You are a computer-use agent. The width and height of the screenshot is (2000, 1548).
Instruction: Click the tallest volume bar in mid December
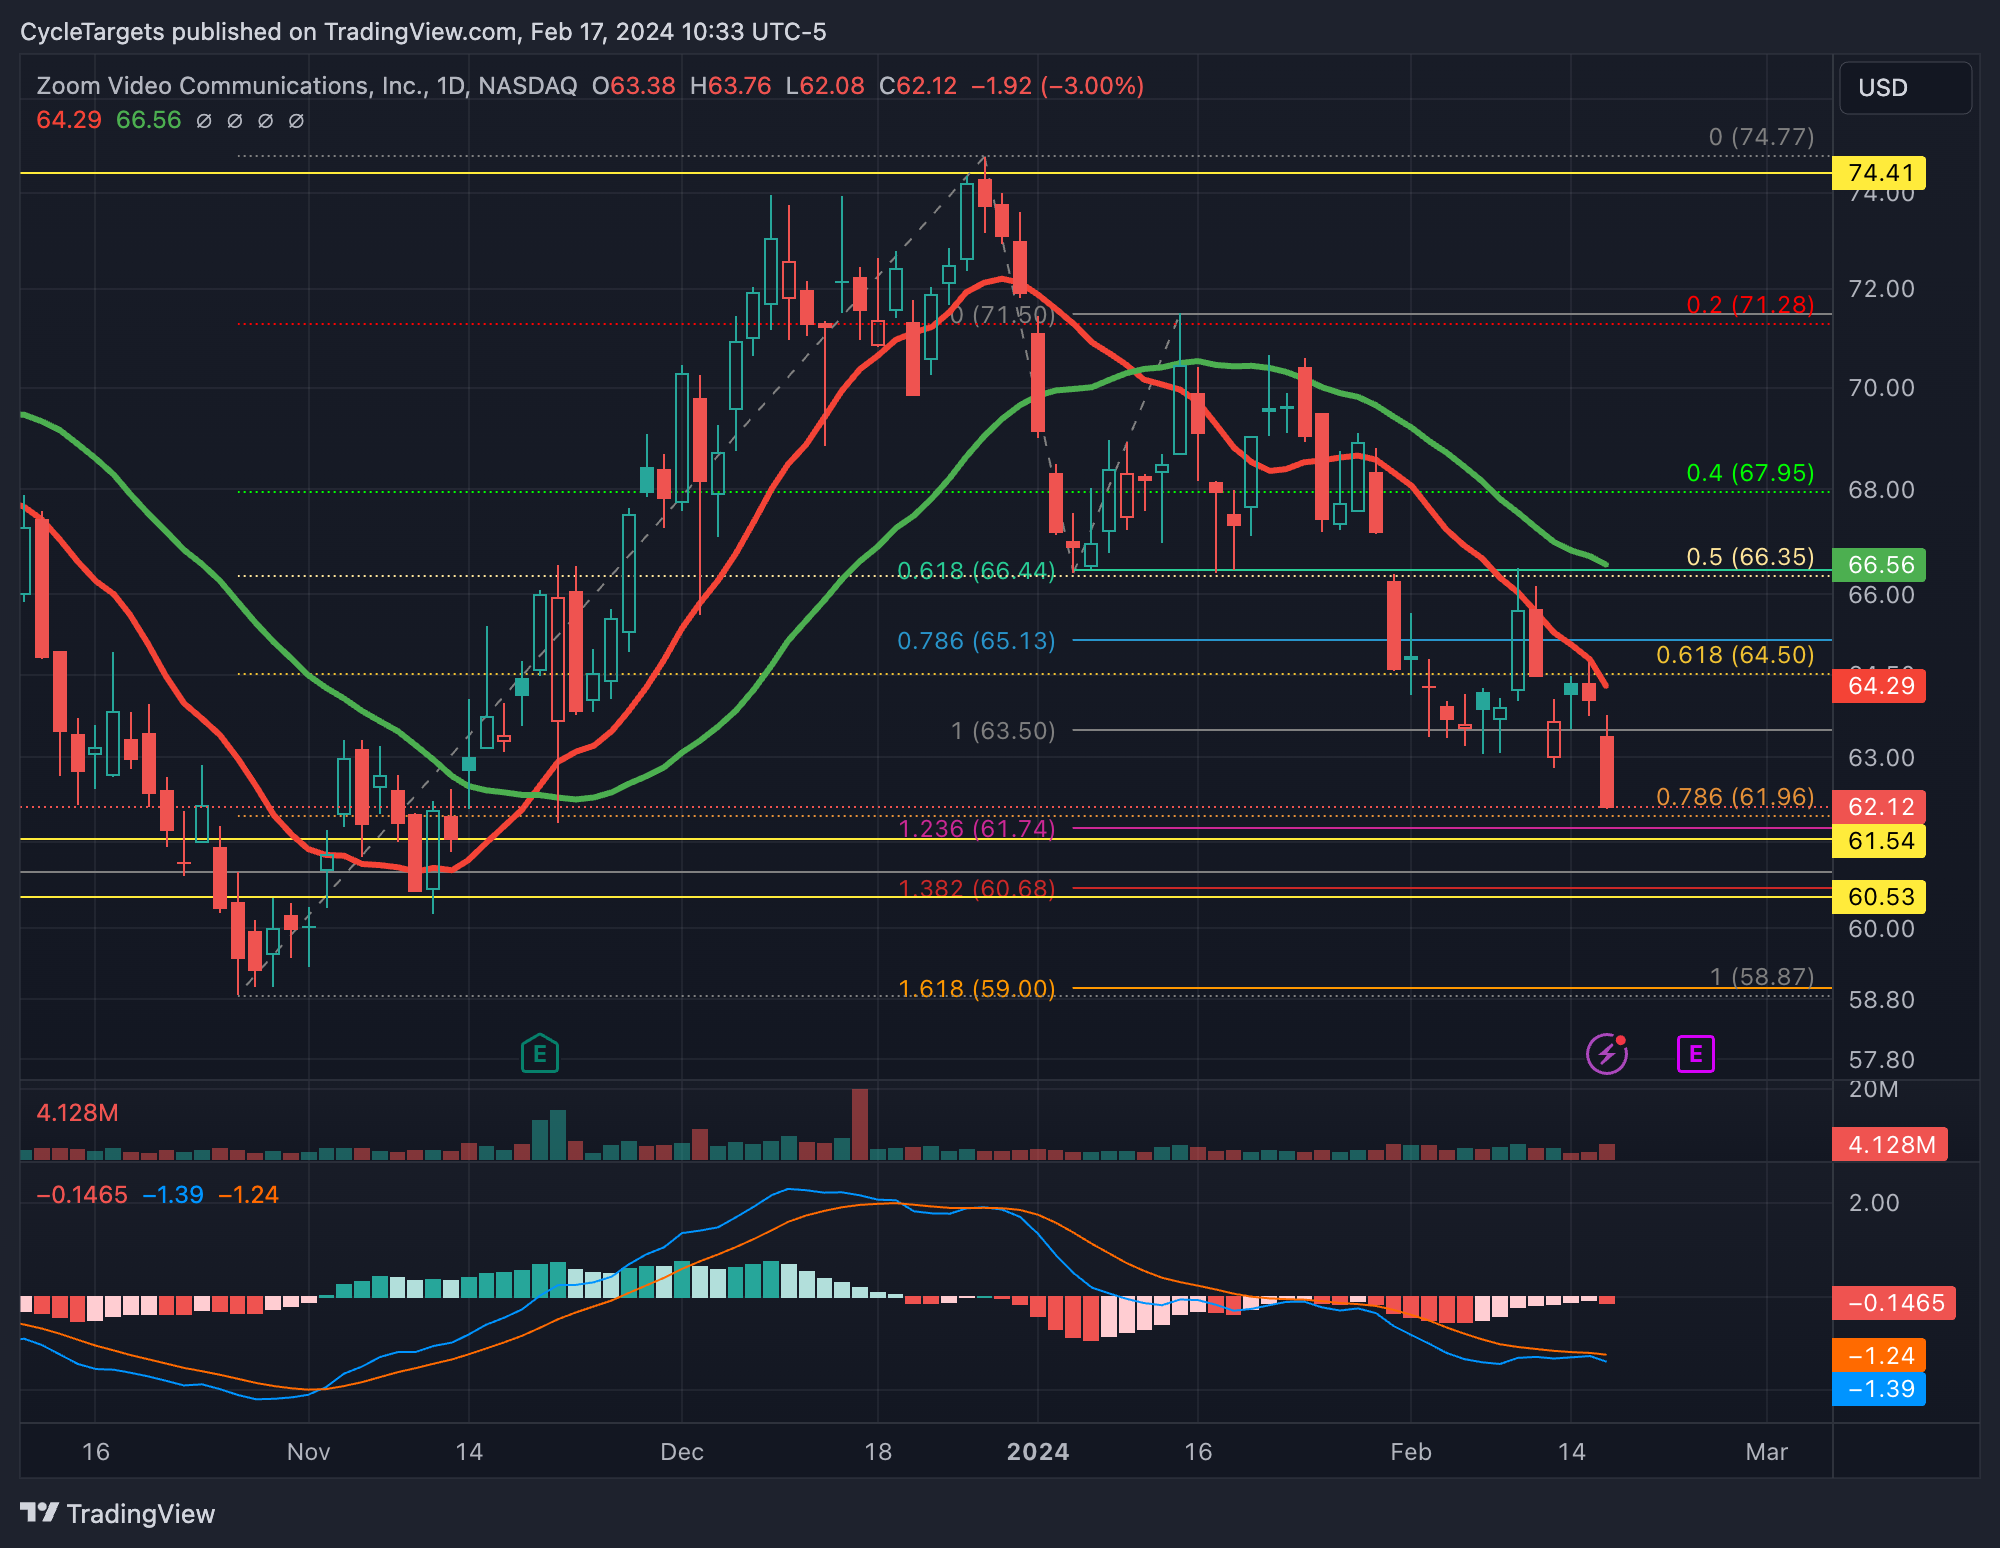[859, 1124]
